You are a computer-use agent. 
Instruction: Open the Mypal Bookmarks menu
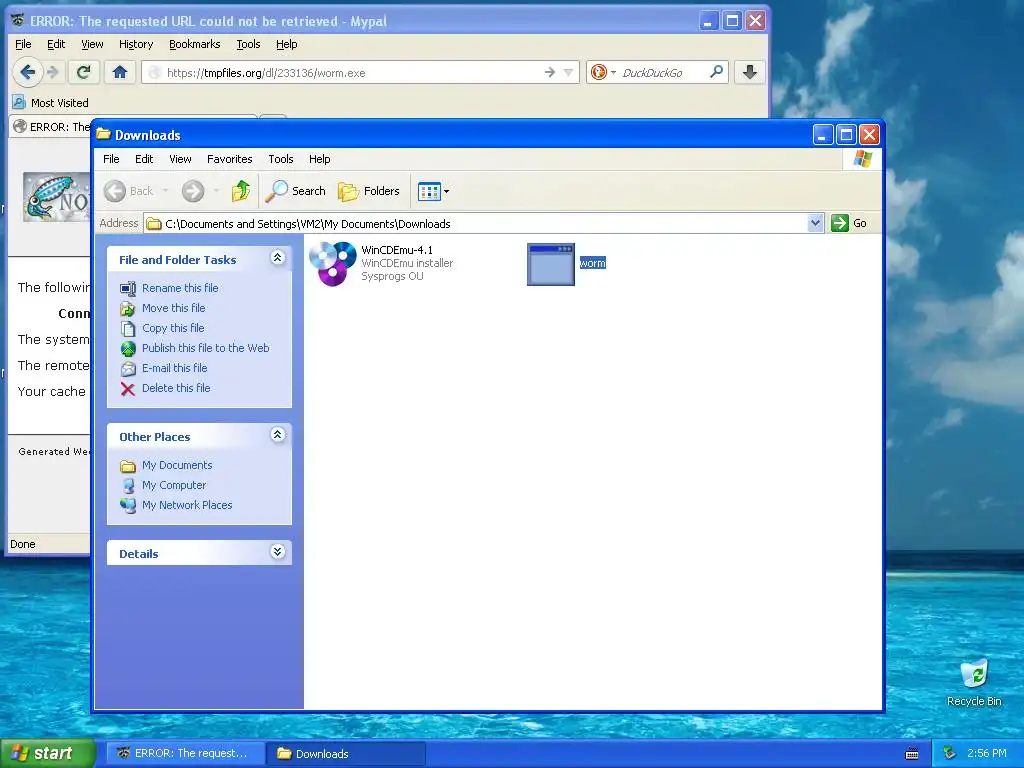point(195,44)
